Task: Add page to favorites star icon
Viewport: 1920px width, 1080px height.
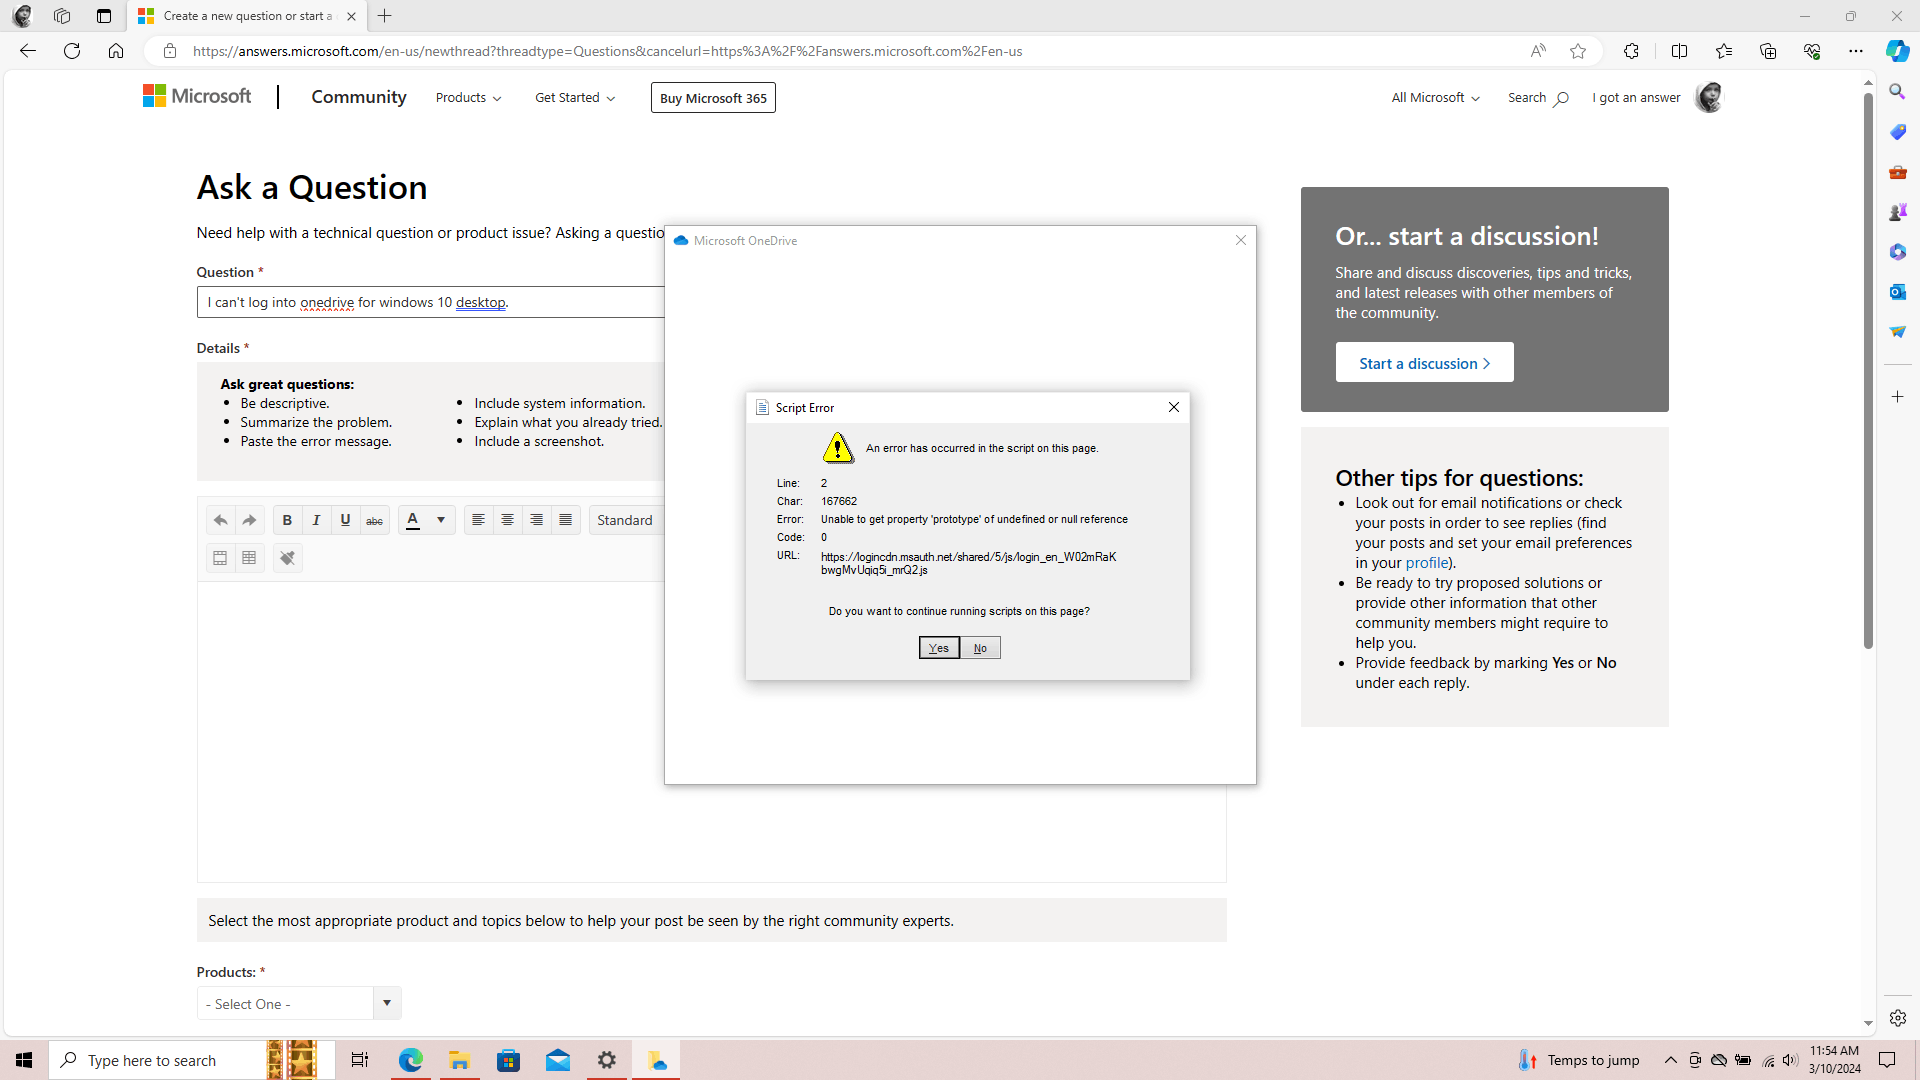Action: pos(1578,51)
